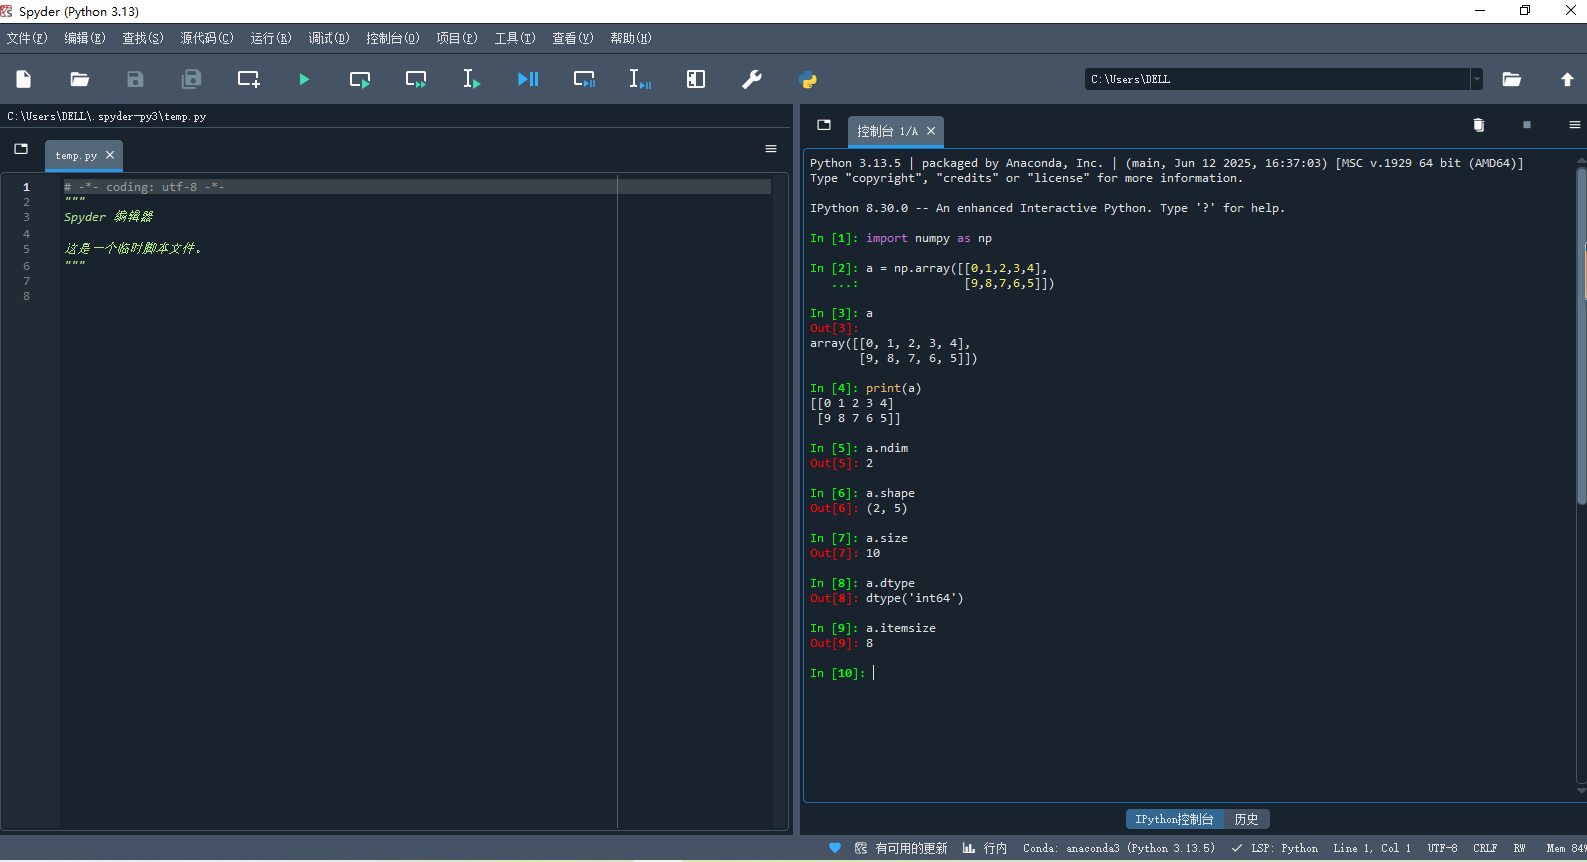Open the editor pane options menu
This screenshot has width=1587, height=862.
771,149
